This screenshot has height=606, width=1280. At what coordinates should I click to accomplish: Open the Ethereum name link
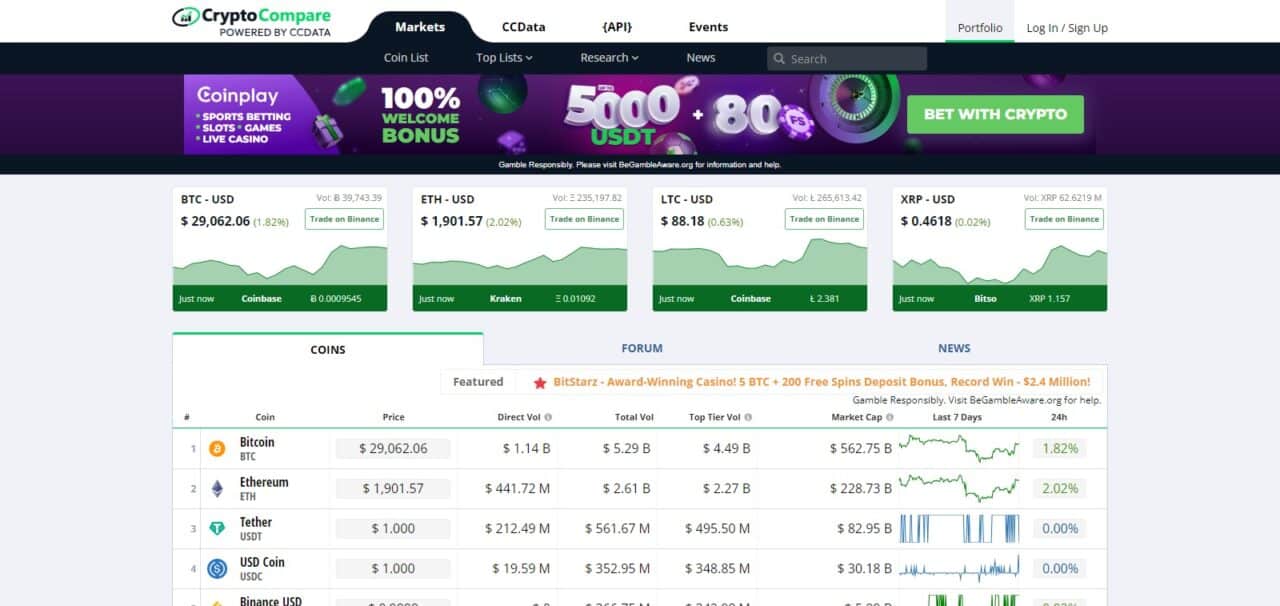click(x=264, y=482)
